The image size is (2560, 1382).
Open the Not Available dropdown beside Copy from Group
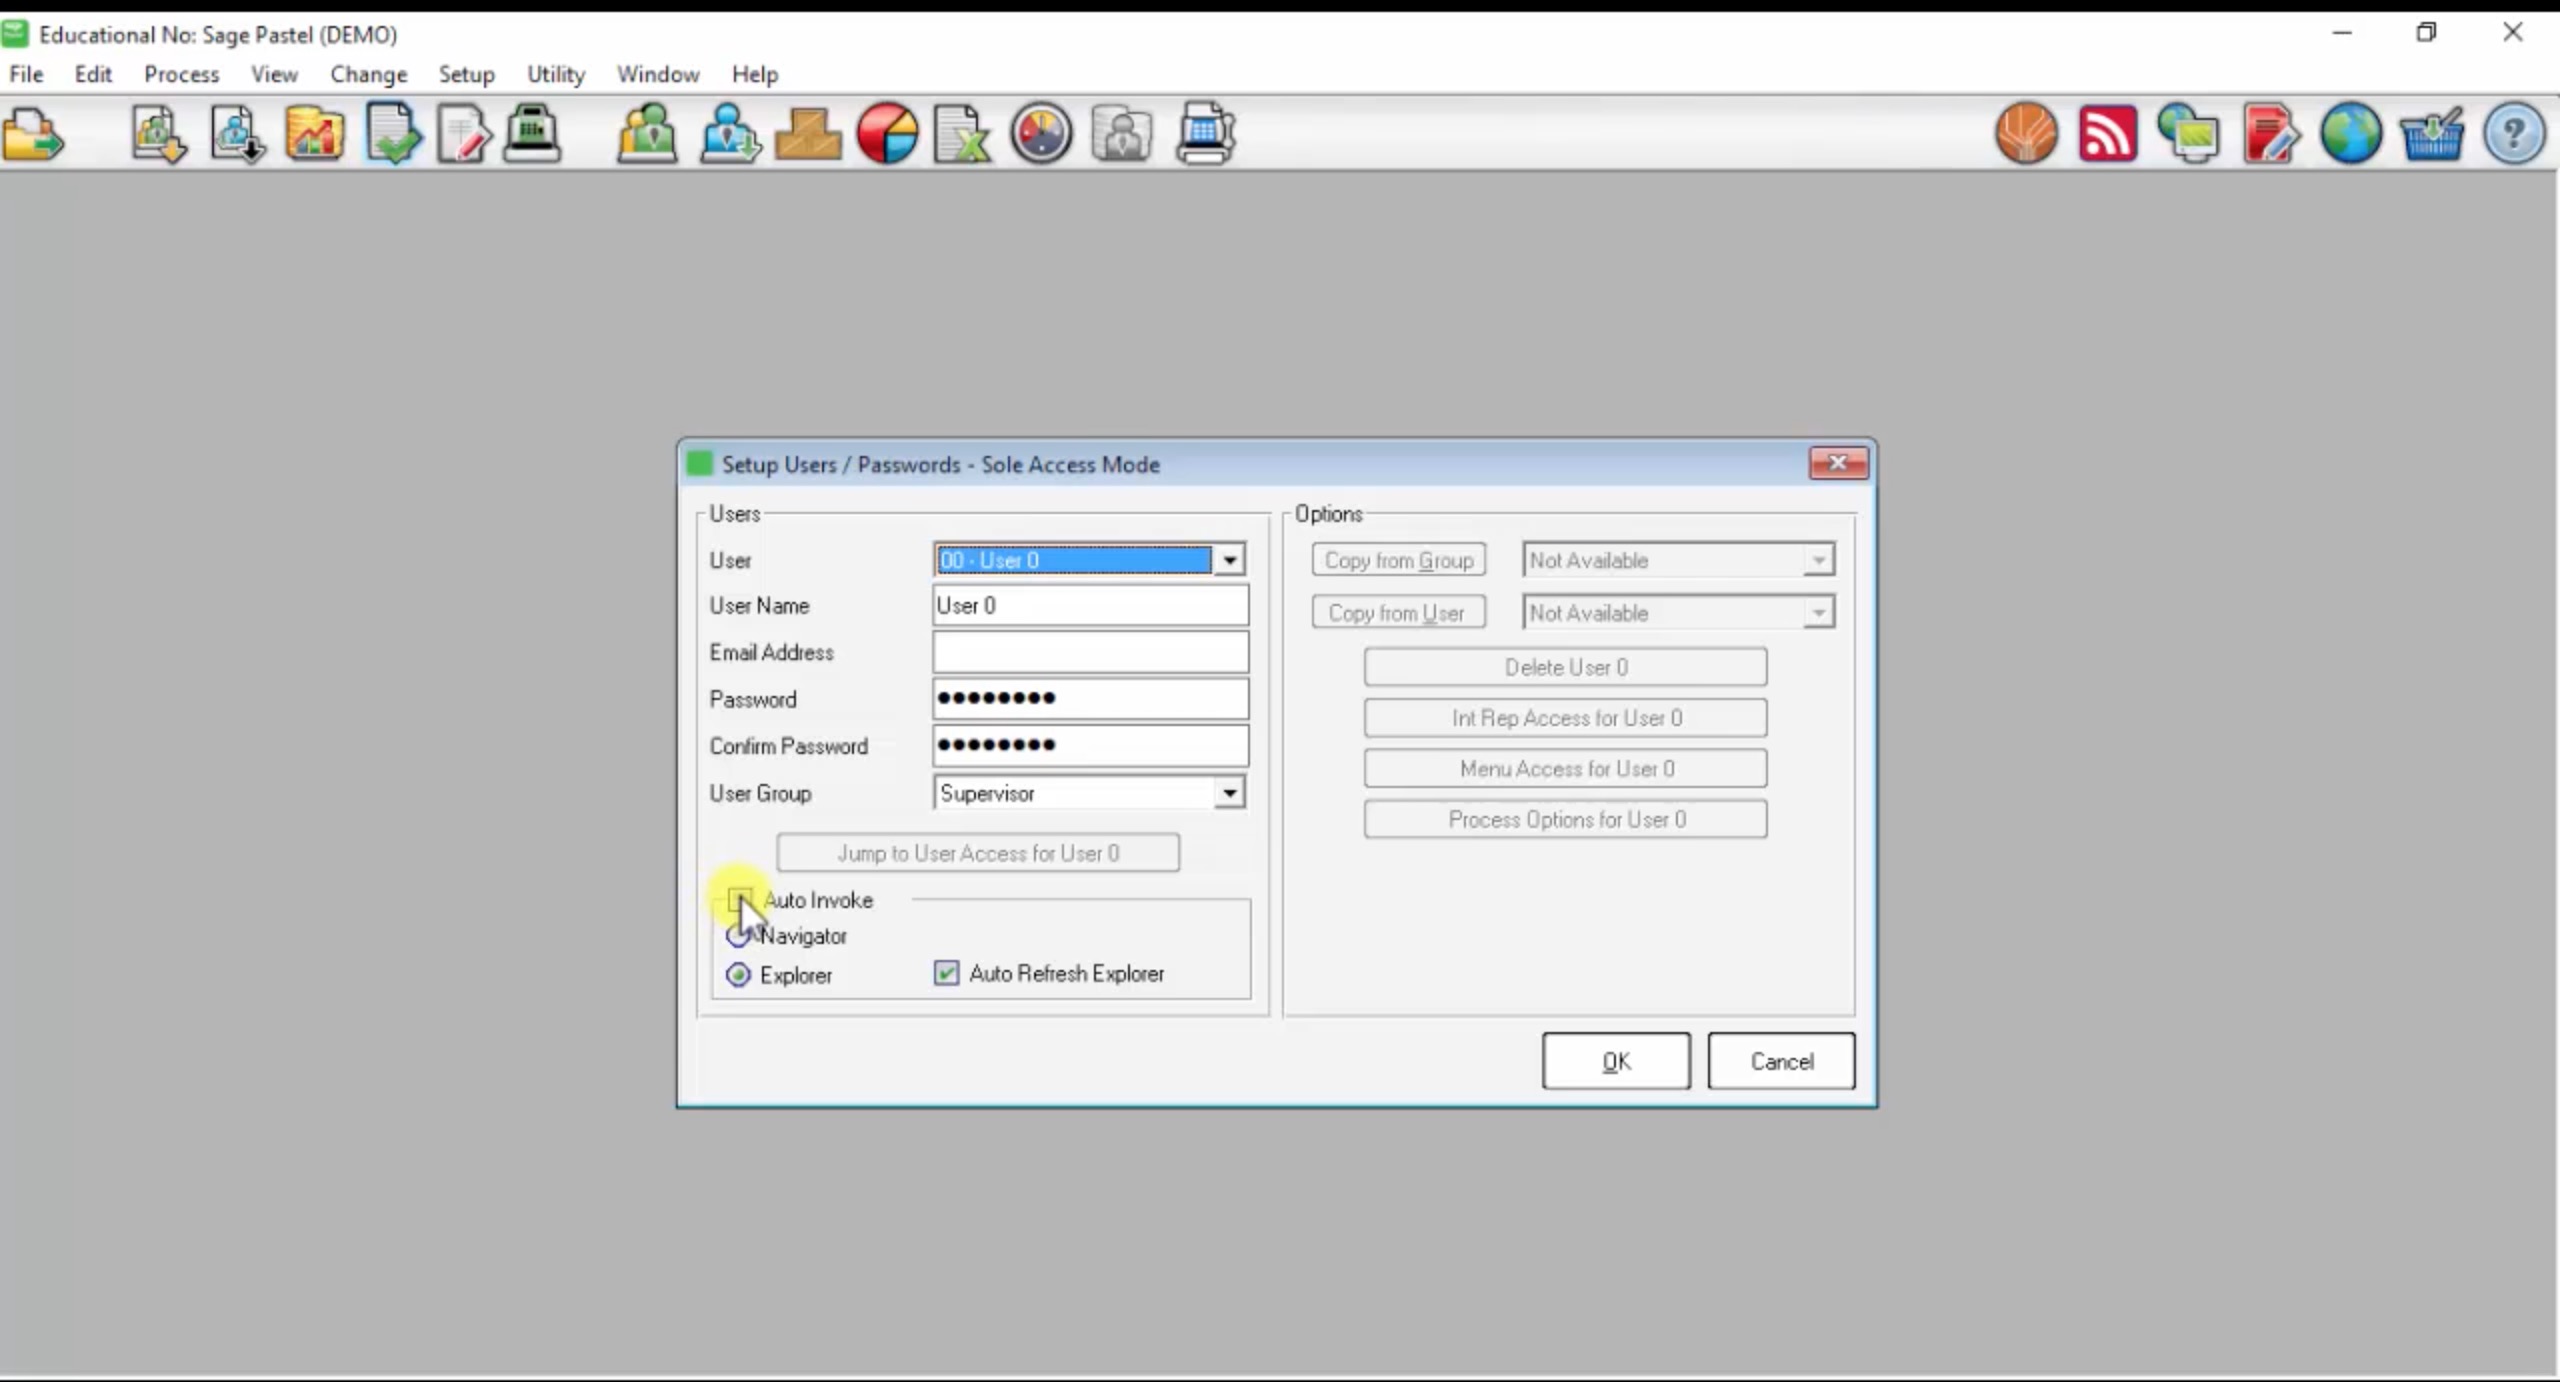[1818, 560]
